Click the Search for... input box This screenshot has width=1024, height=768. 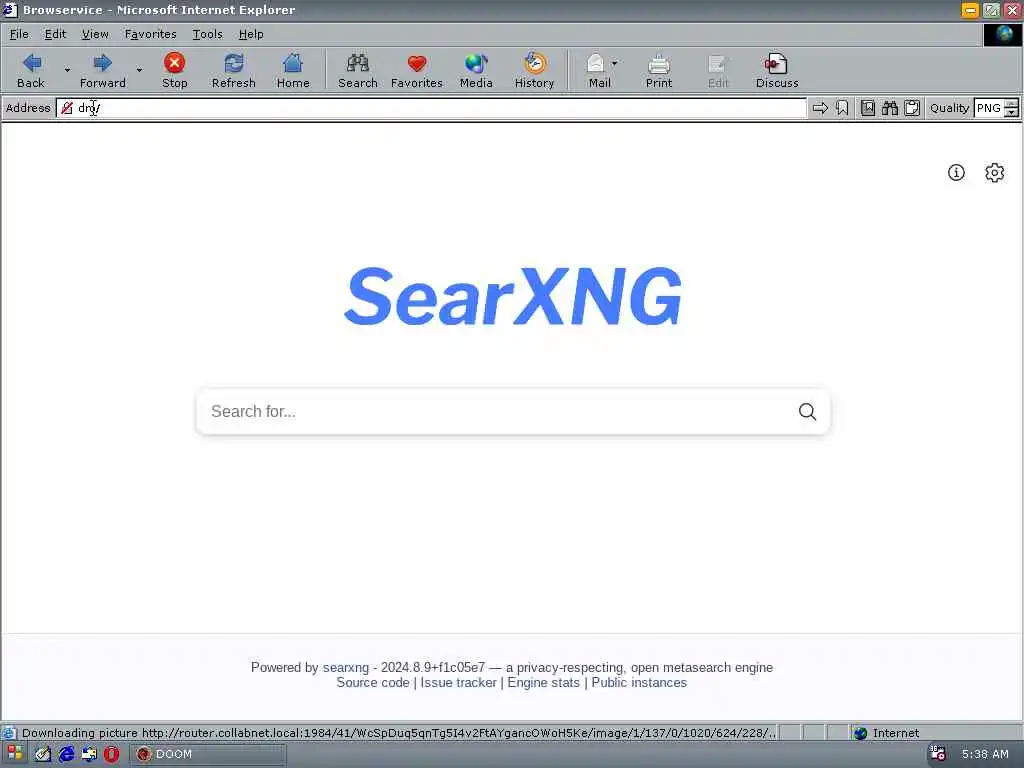pos(496,411)
